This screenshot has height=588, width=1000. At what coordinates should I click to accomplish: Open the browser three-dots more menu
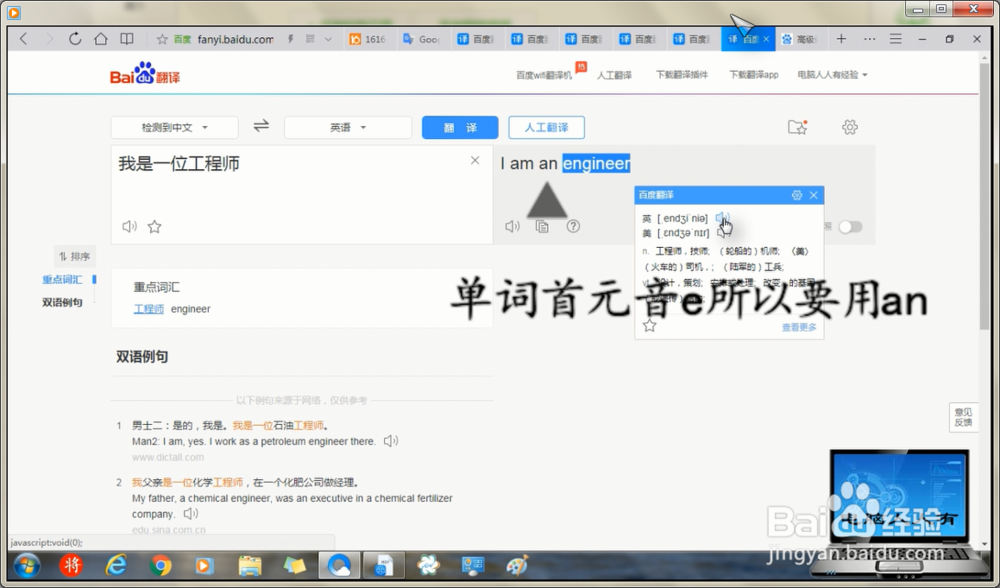(869, 39)
